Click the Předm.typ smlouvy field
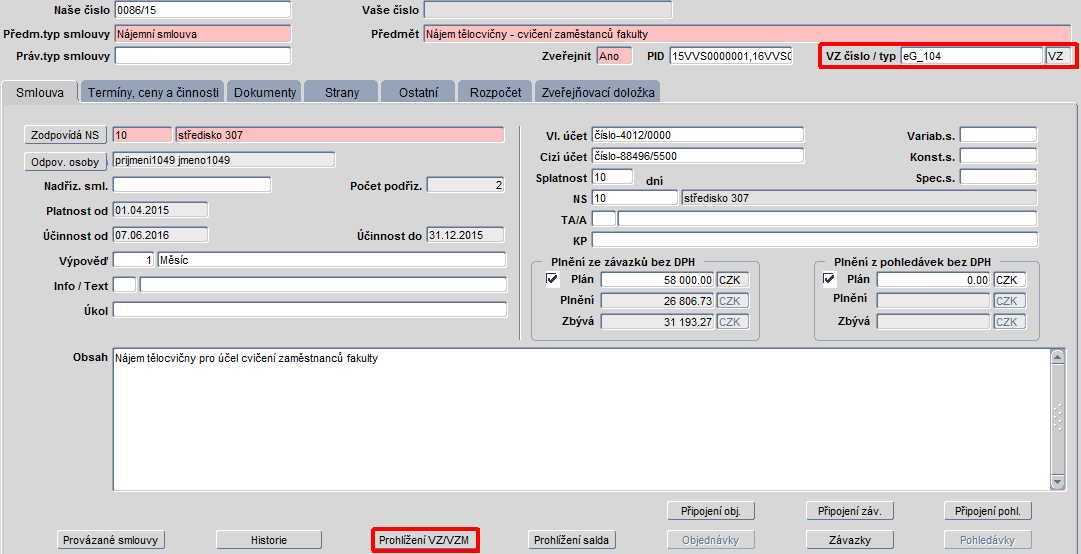This screenshot has height=554, width=1081. tap(203, 34)
